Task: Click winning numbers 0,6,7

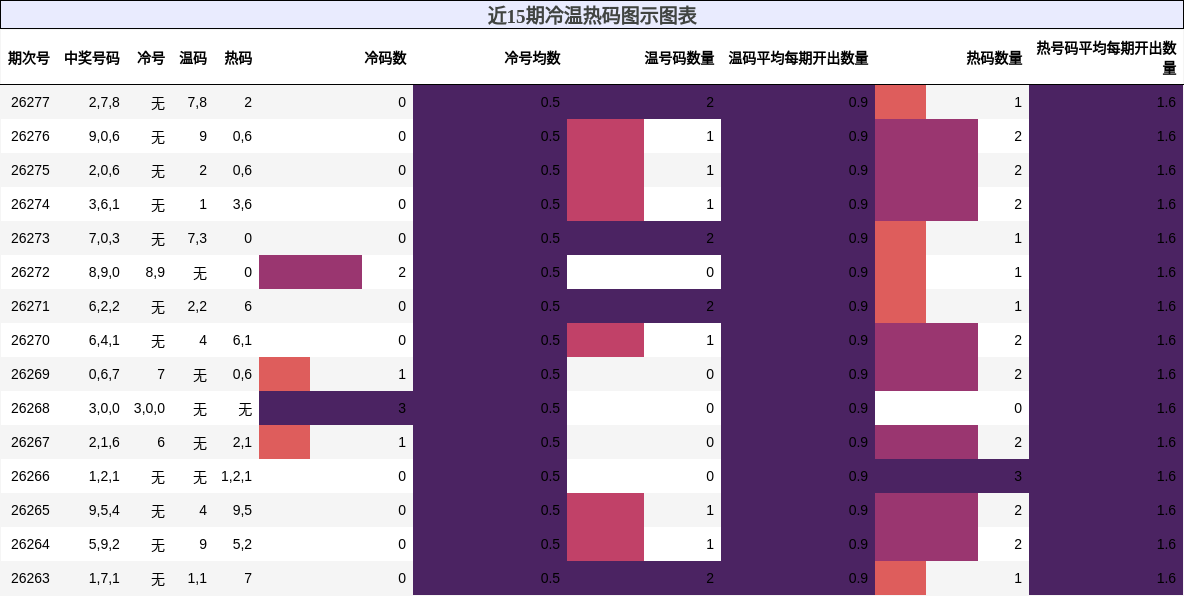Action: click(104, 374)
